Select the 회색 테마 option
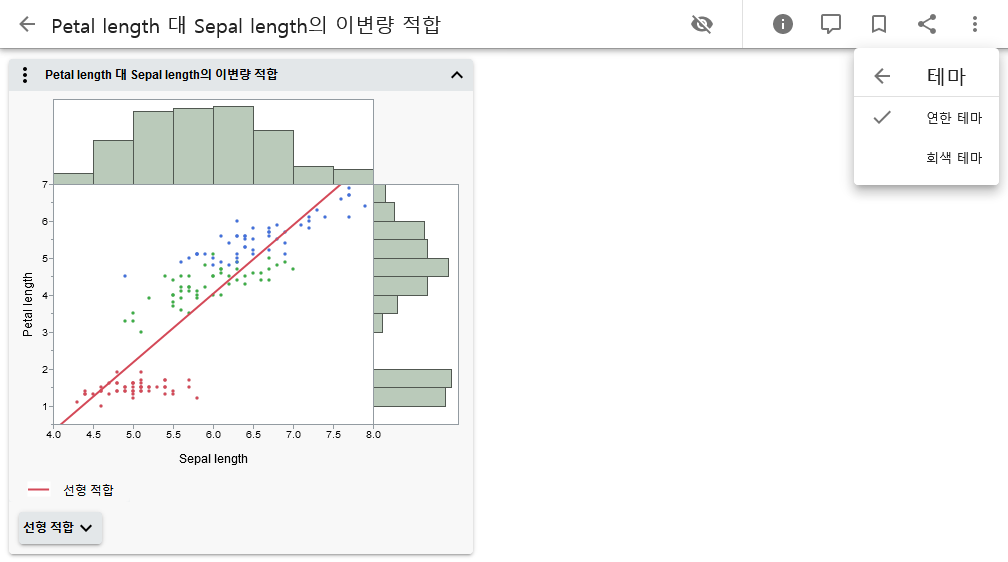Image resolution: width=1008 pixels, height=562 pixels. (954, 158)
